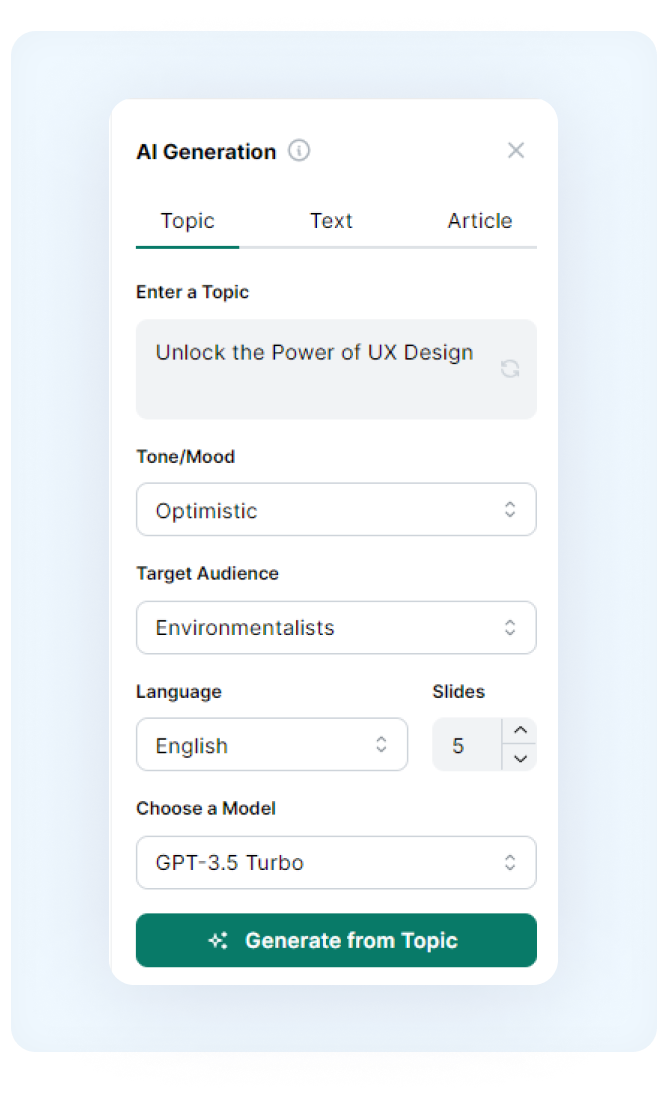Decrease slides count with down arrow
The height and width of the screenshot is (1105, 667).
click(x=520, y=758)
